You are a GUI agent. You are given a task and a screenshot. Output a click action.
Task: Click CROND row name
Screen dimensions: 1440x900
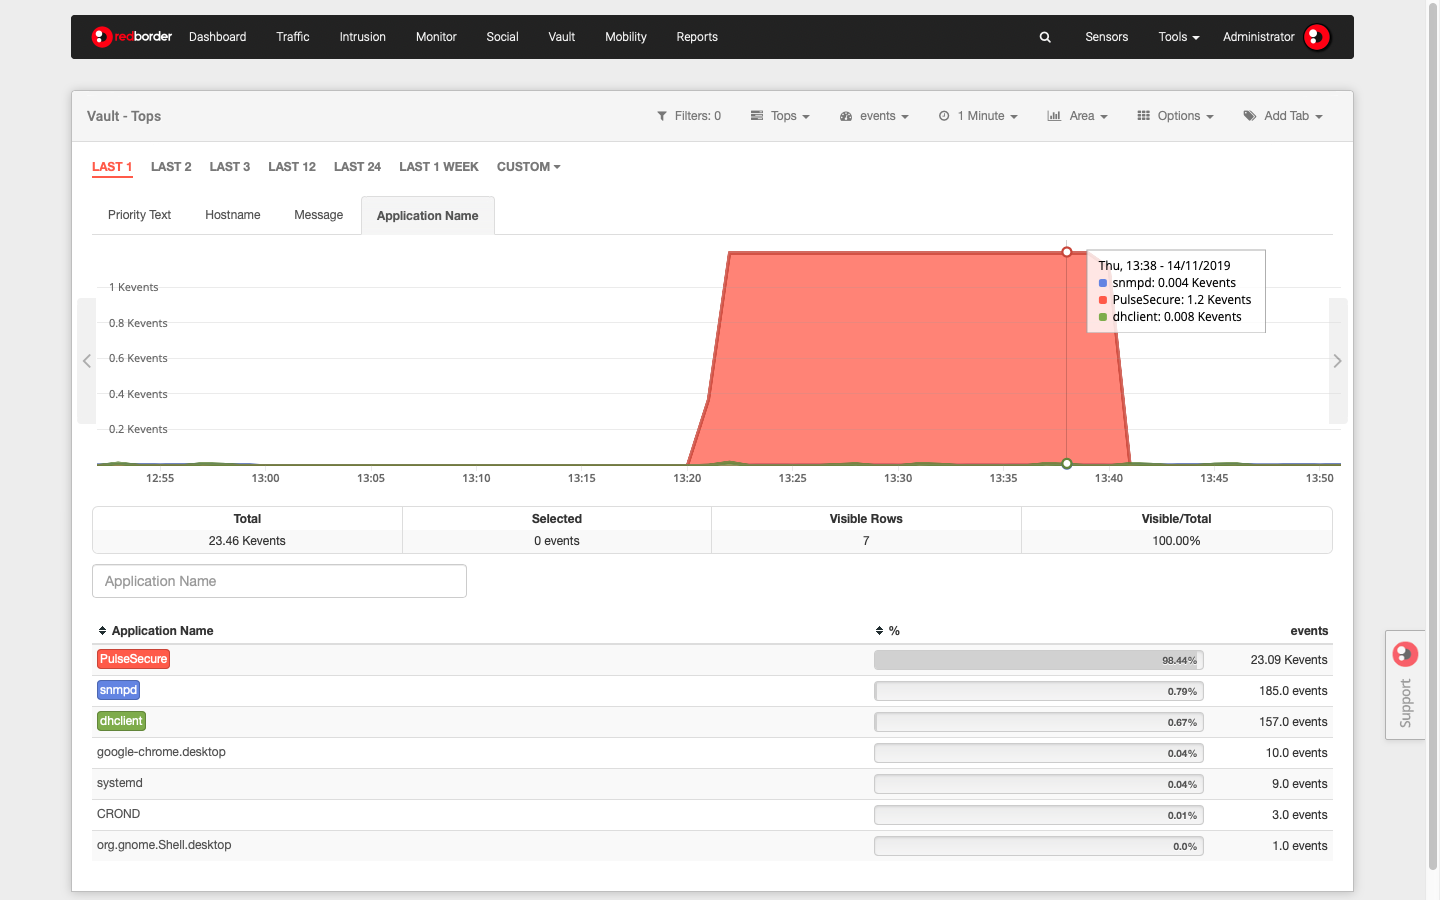tap(118, 814)
